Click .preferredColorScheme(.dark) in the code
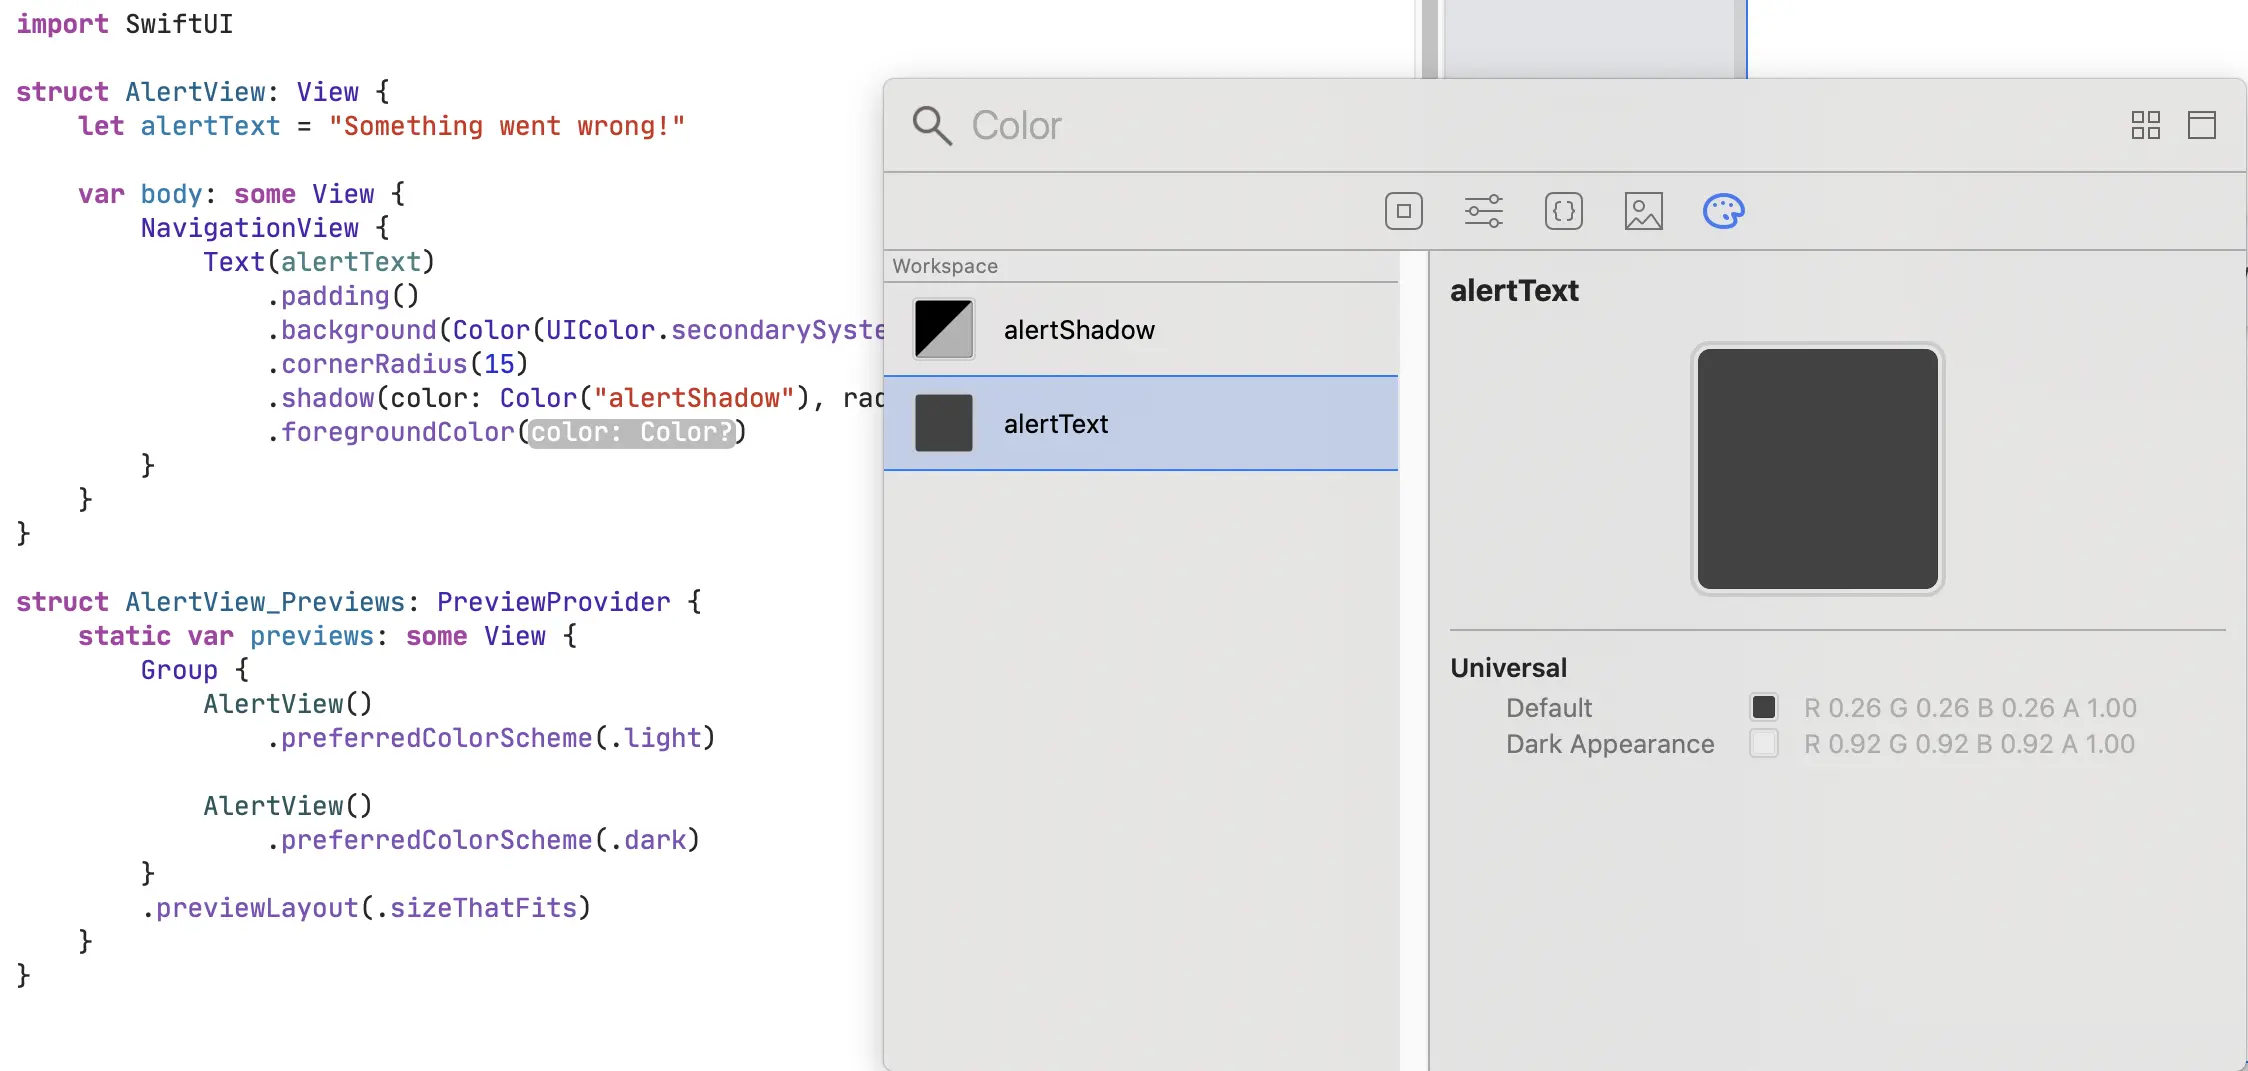Image resolution: width=2248 pixels, height=1071 pixels. pyautogui.click(x=484, y=840)
